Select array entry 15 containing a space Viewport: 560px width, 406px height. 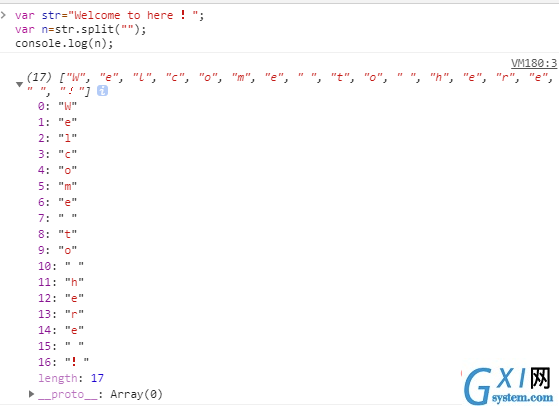pyautogui.click(x=61, y=346)
